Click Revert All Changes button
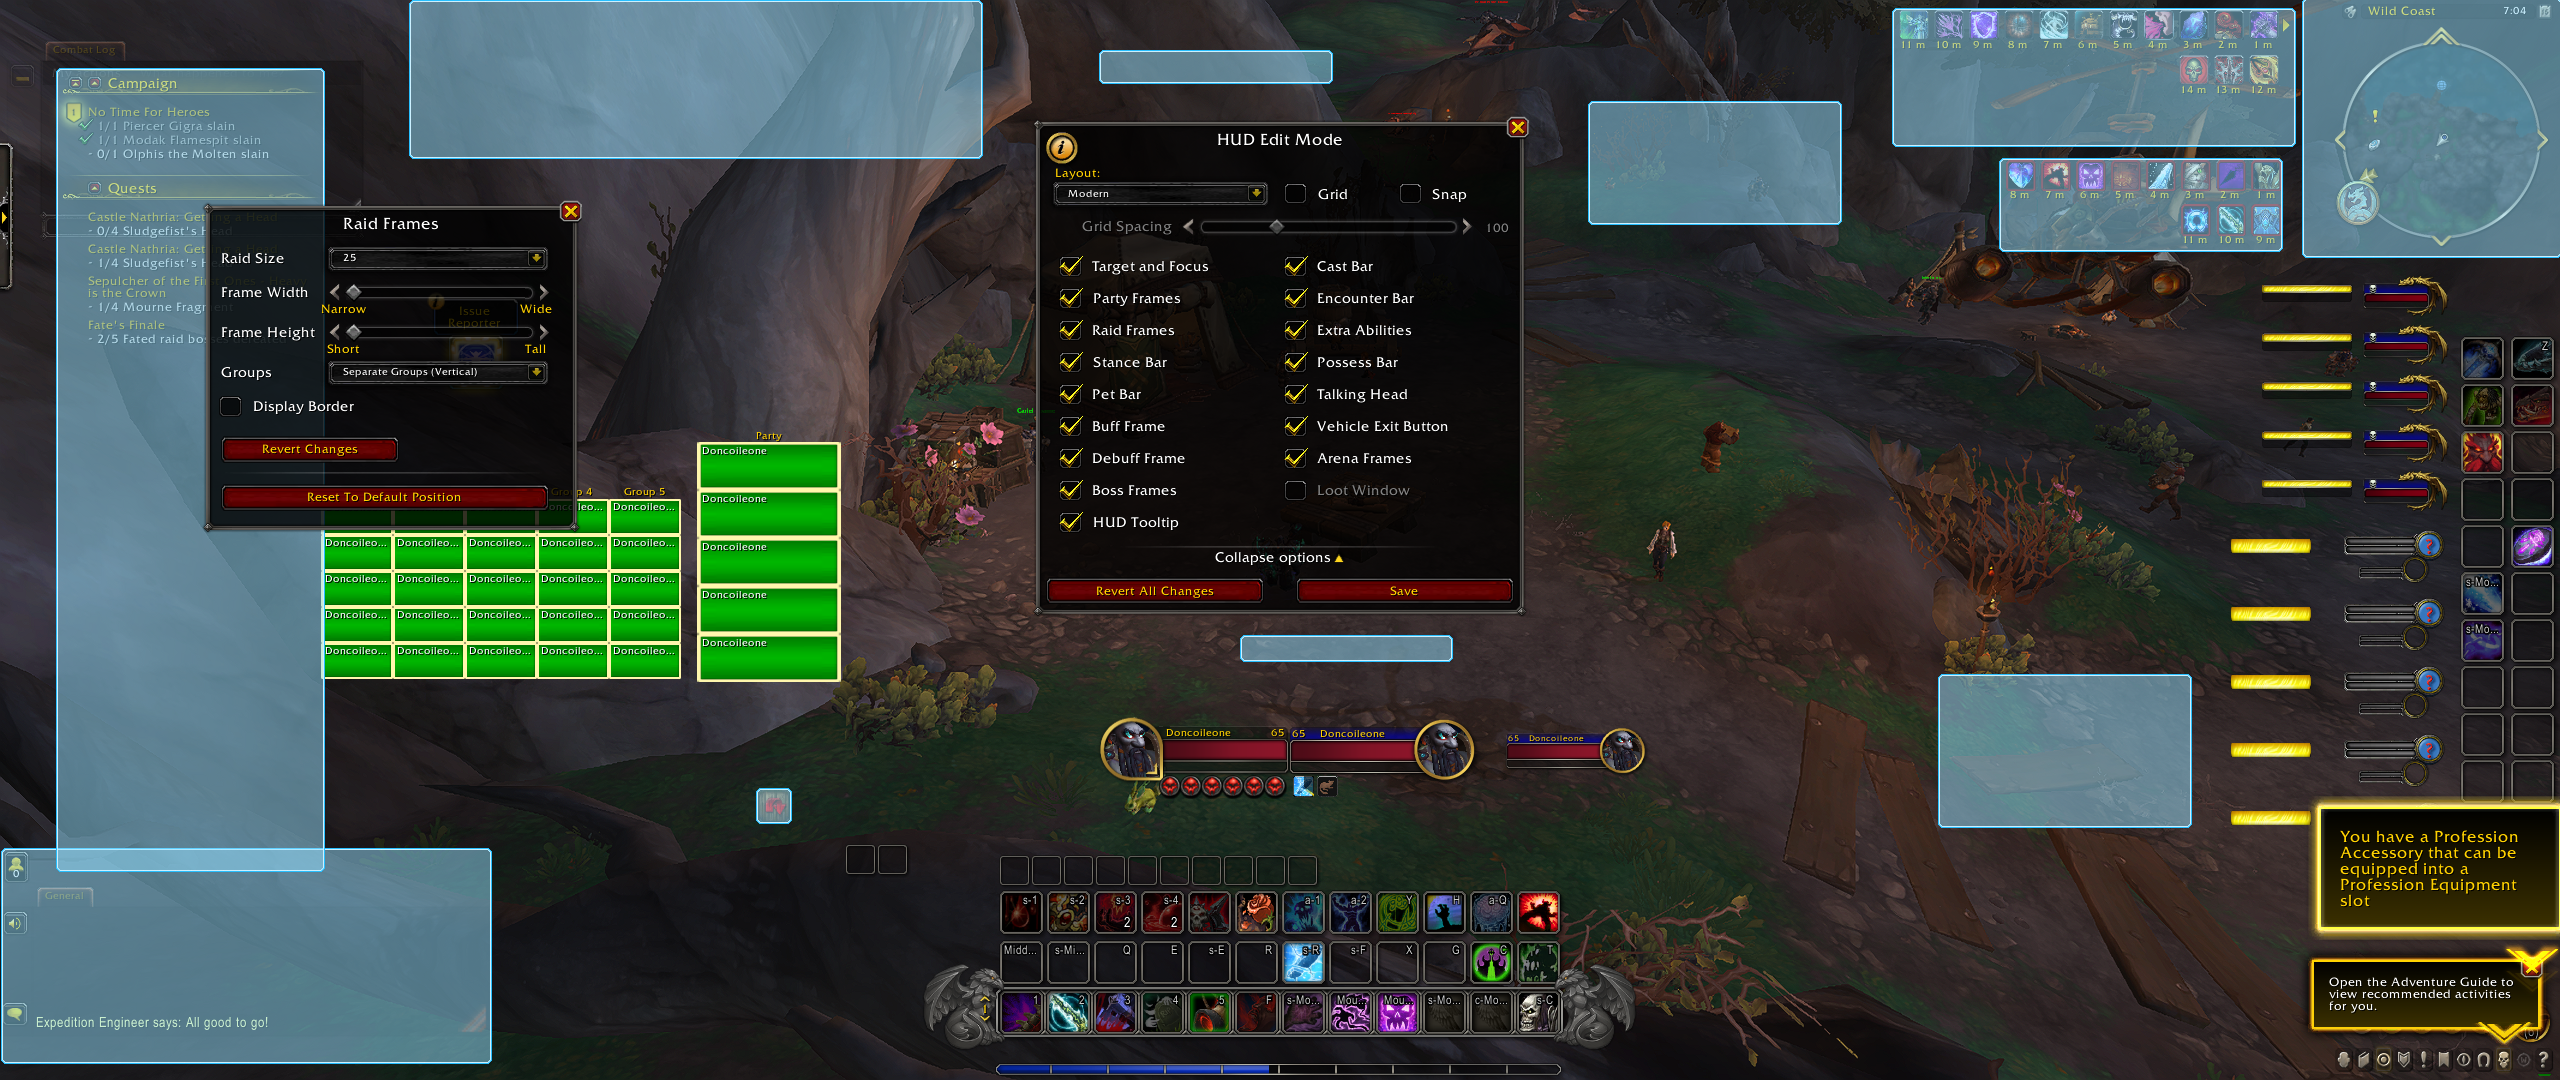Screen dimensions: 2560x1080 pyautogui.click(x=1154, y=591)
